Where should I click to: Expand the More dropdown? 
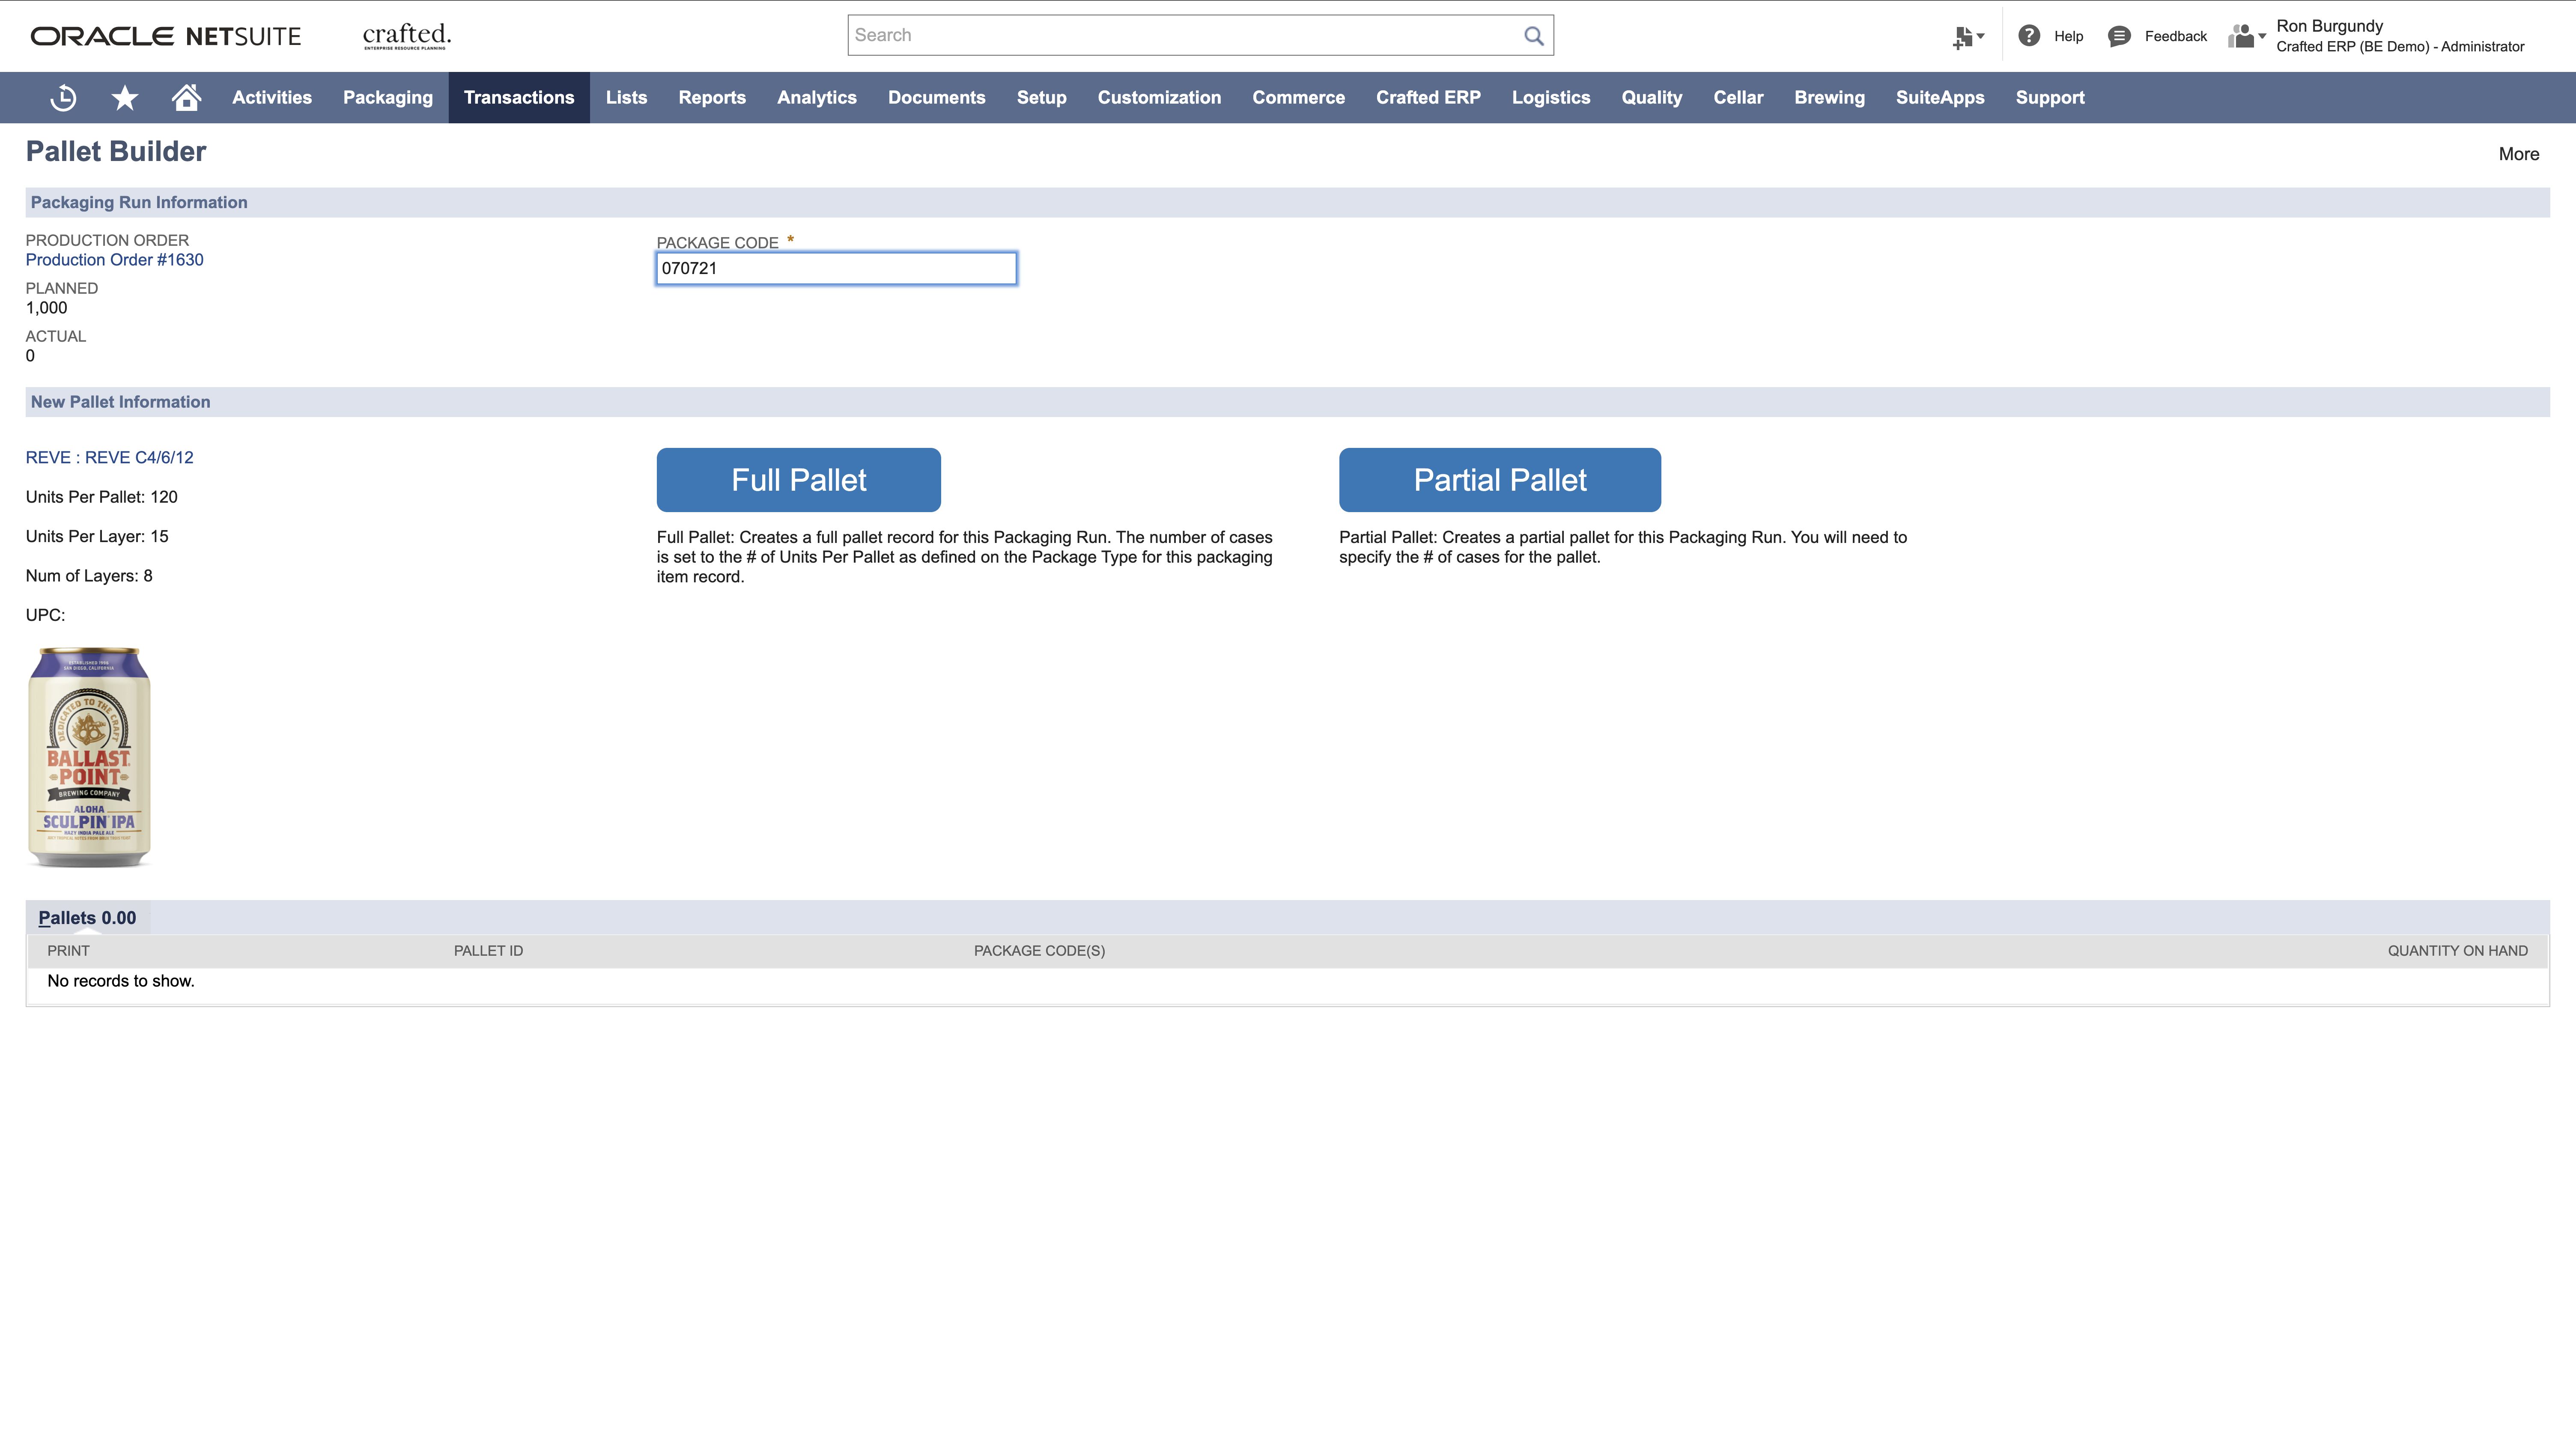click(2518, 154)
